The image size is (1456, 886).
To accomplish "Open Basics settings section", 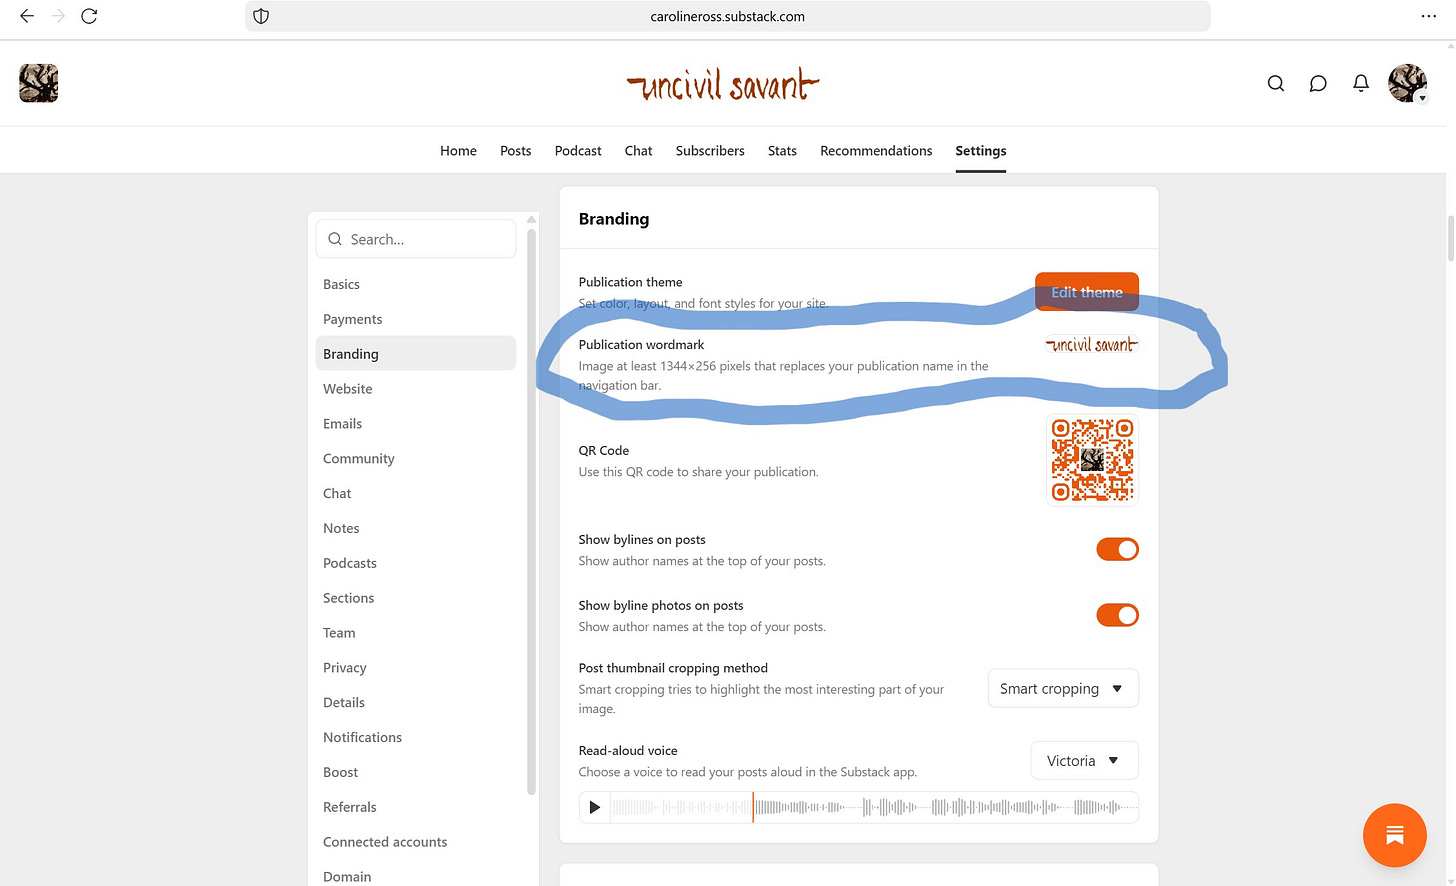I will click(x=416, y=284).
